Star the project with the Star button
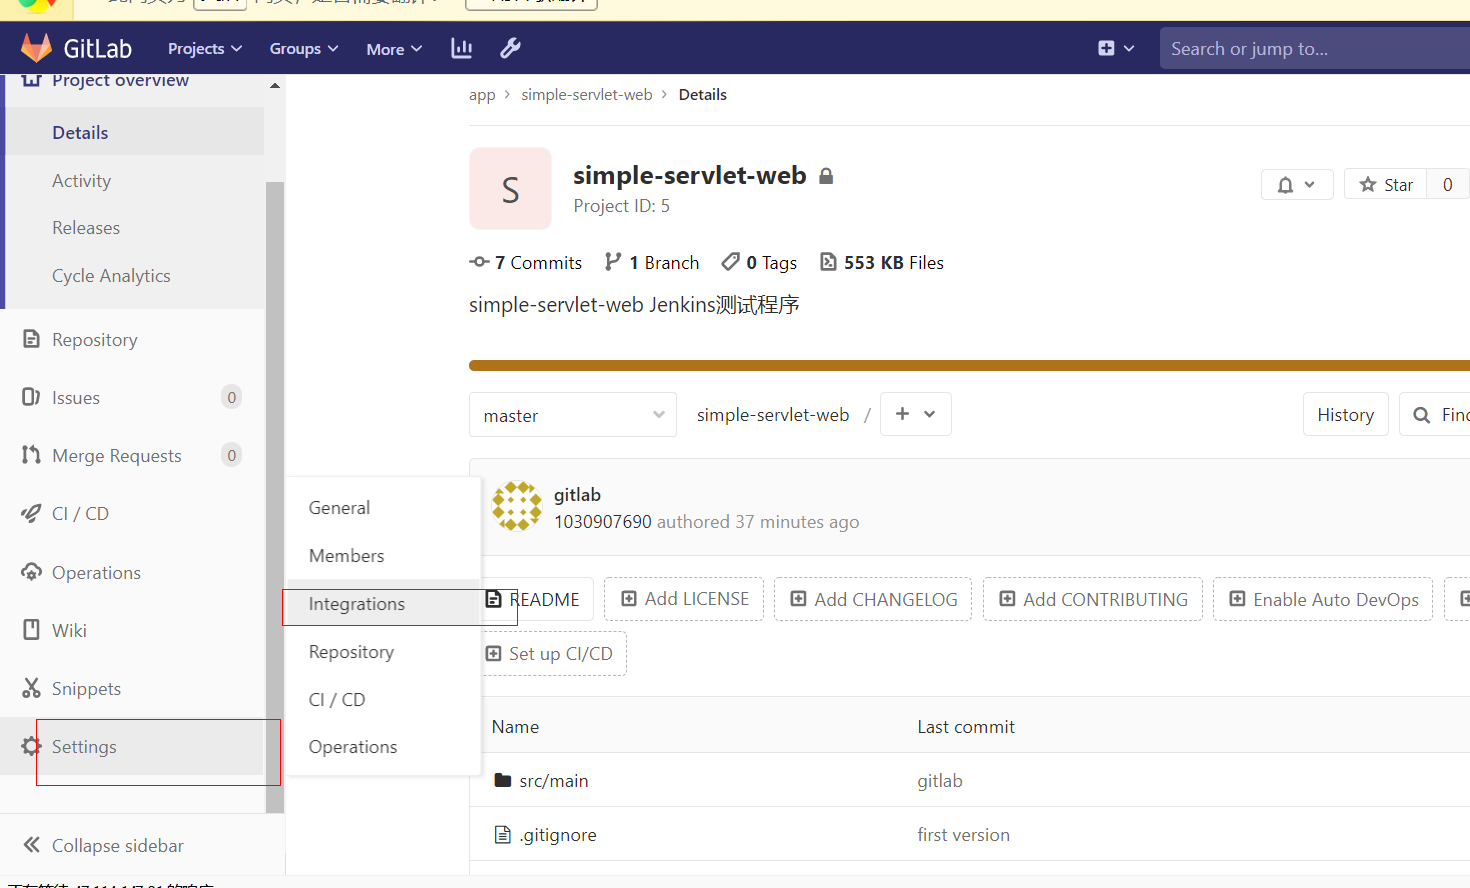The height and width of the screenshot is (888, 1470). 1385,184
